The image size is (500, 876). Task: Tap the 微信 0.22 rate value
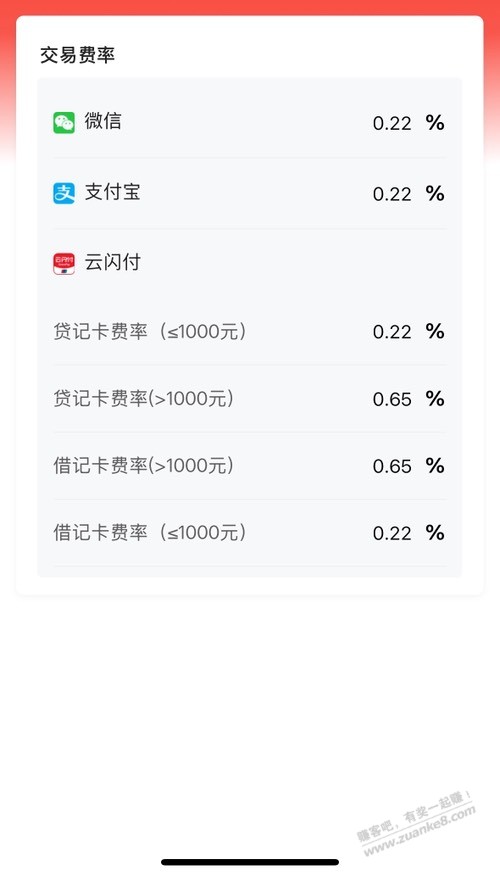[x=392, y=123]
